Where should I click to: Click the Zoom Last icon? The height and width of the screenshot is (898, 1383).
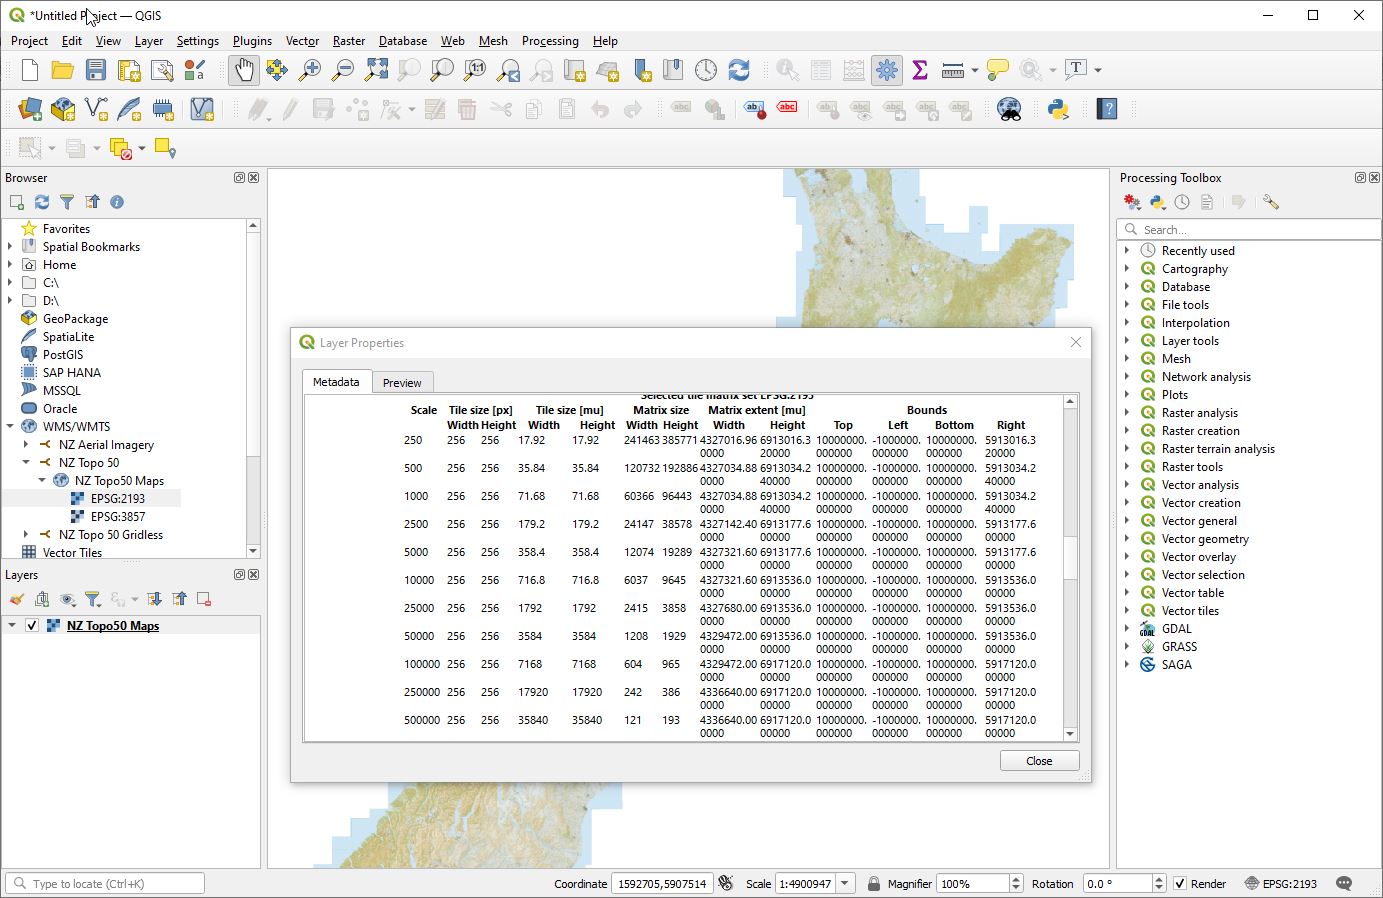click(x=508, y=70)
